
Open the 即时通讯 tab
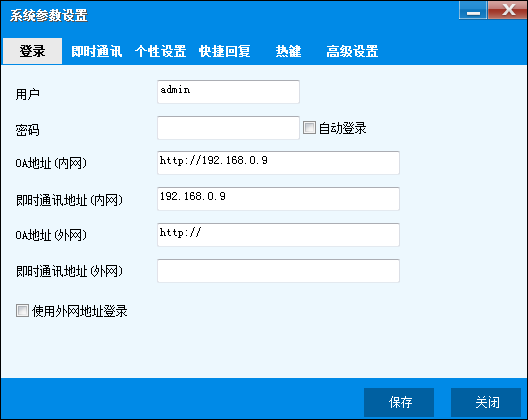[x=97, y=51]
